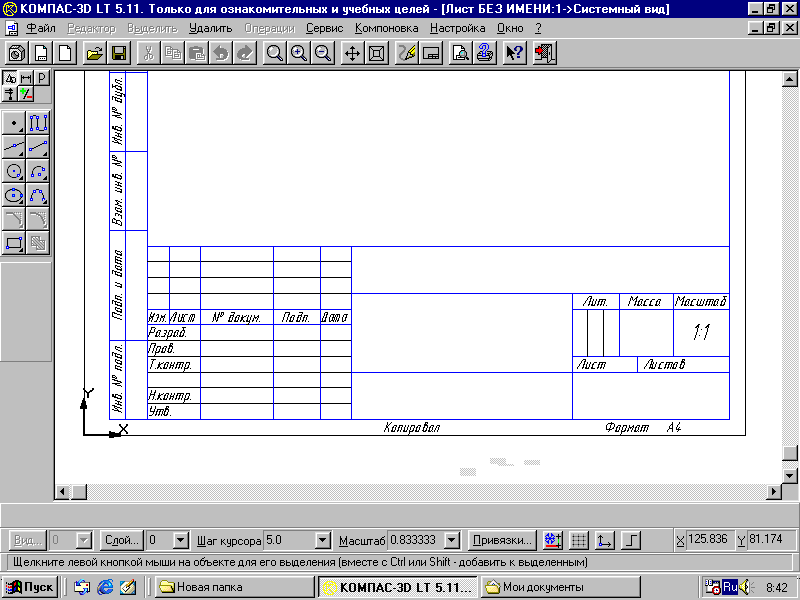Select the line segment tool
The image size is (800, 600).
pos(38,147)
